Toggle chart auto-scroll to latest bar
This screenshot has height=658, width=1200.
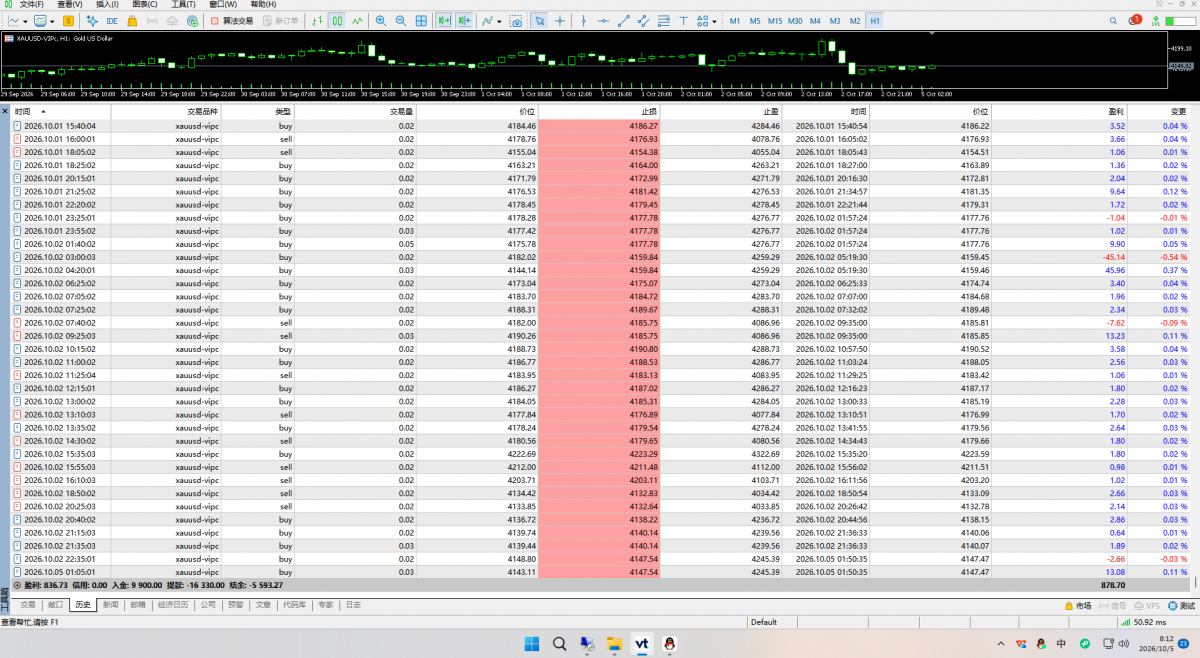click(x=445, y=20)
